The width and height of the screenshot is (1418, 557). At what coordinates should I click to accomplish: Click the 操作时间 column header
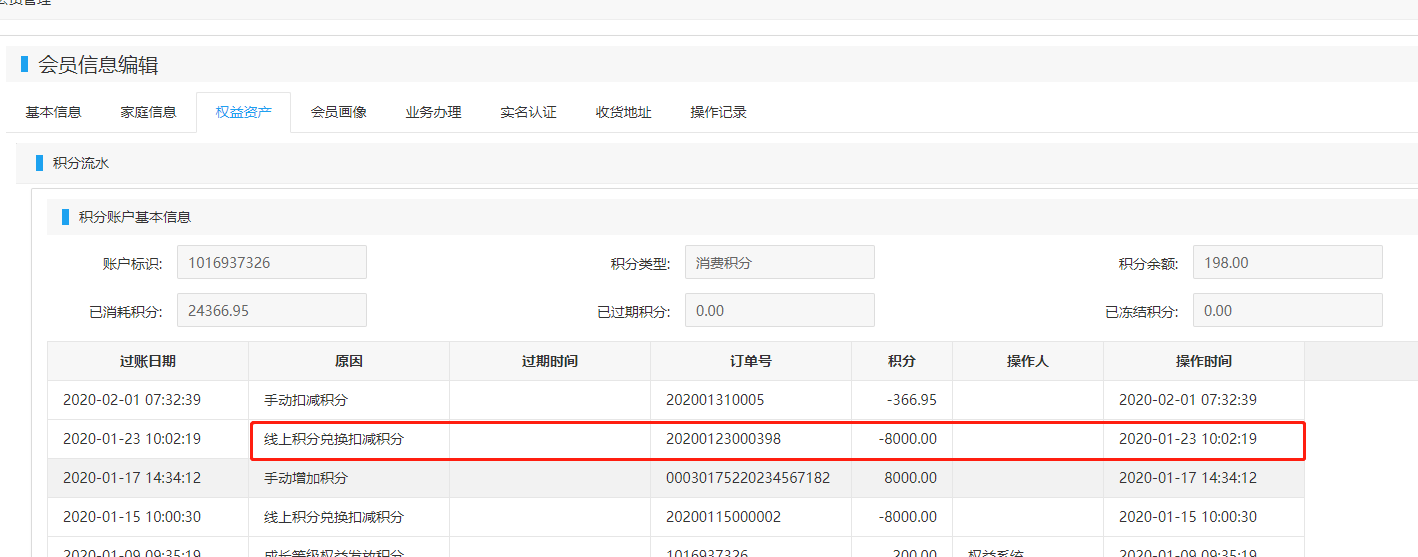[x=1203, y=361]
